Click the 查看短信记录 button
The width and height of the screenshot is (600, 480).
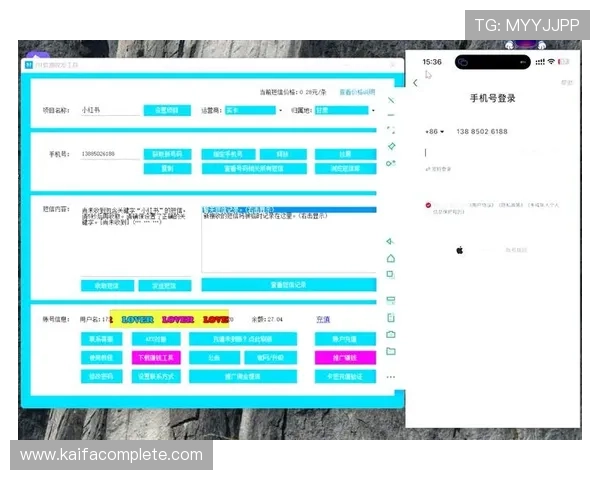pos(288,285)
